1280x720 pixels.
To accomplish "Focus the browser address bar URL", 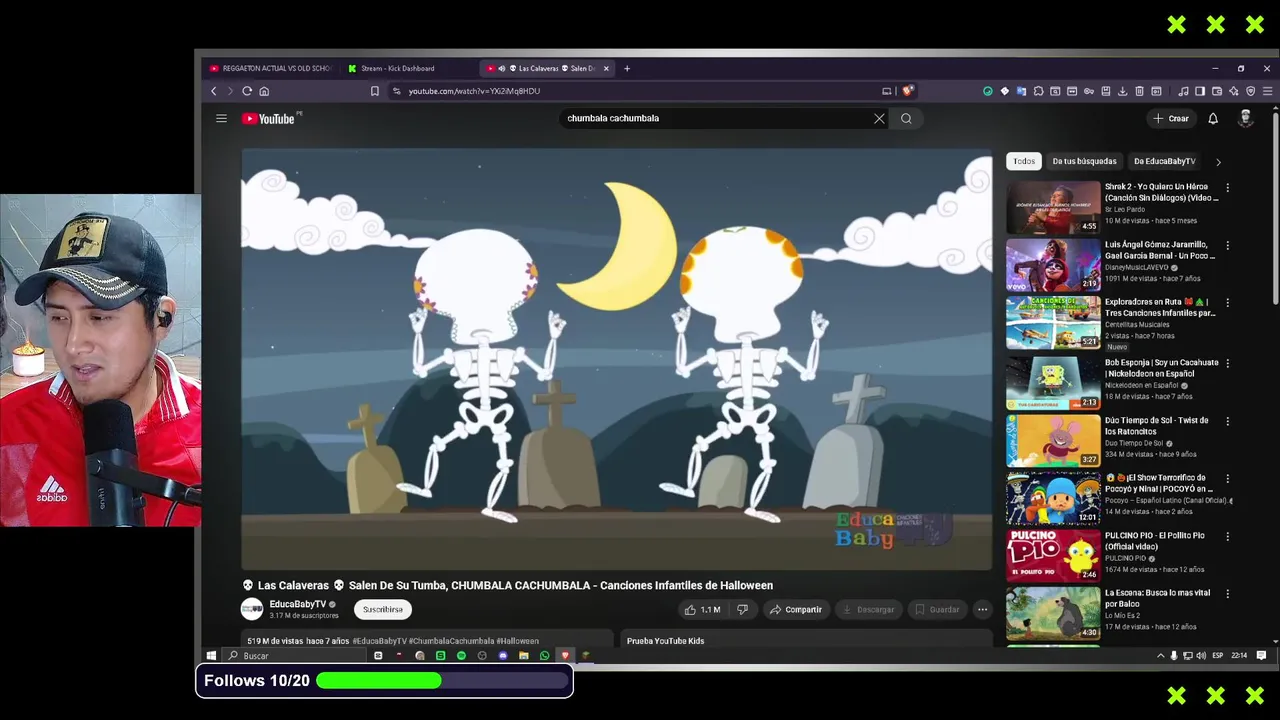I will point(474,91).
